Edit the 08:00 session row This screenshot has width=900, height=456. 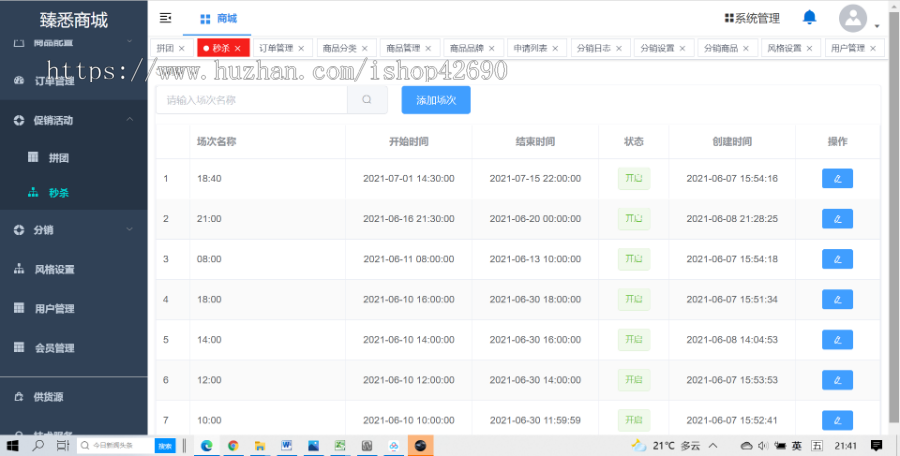tap(837, 259)
